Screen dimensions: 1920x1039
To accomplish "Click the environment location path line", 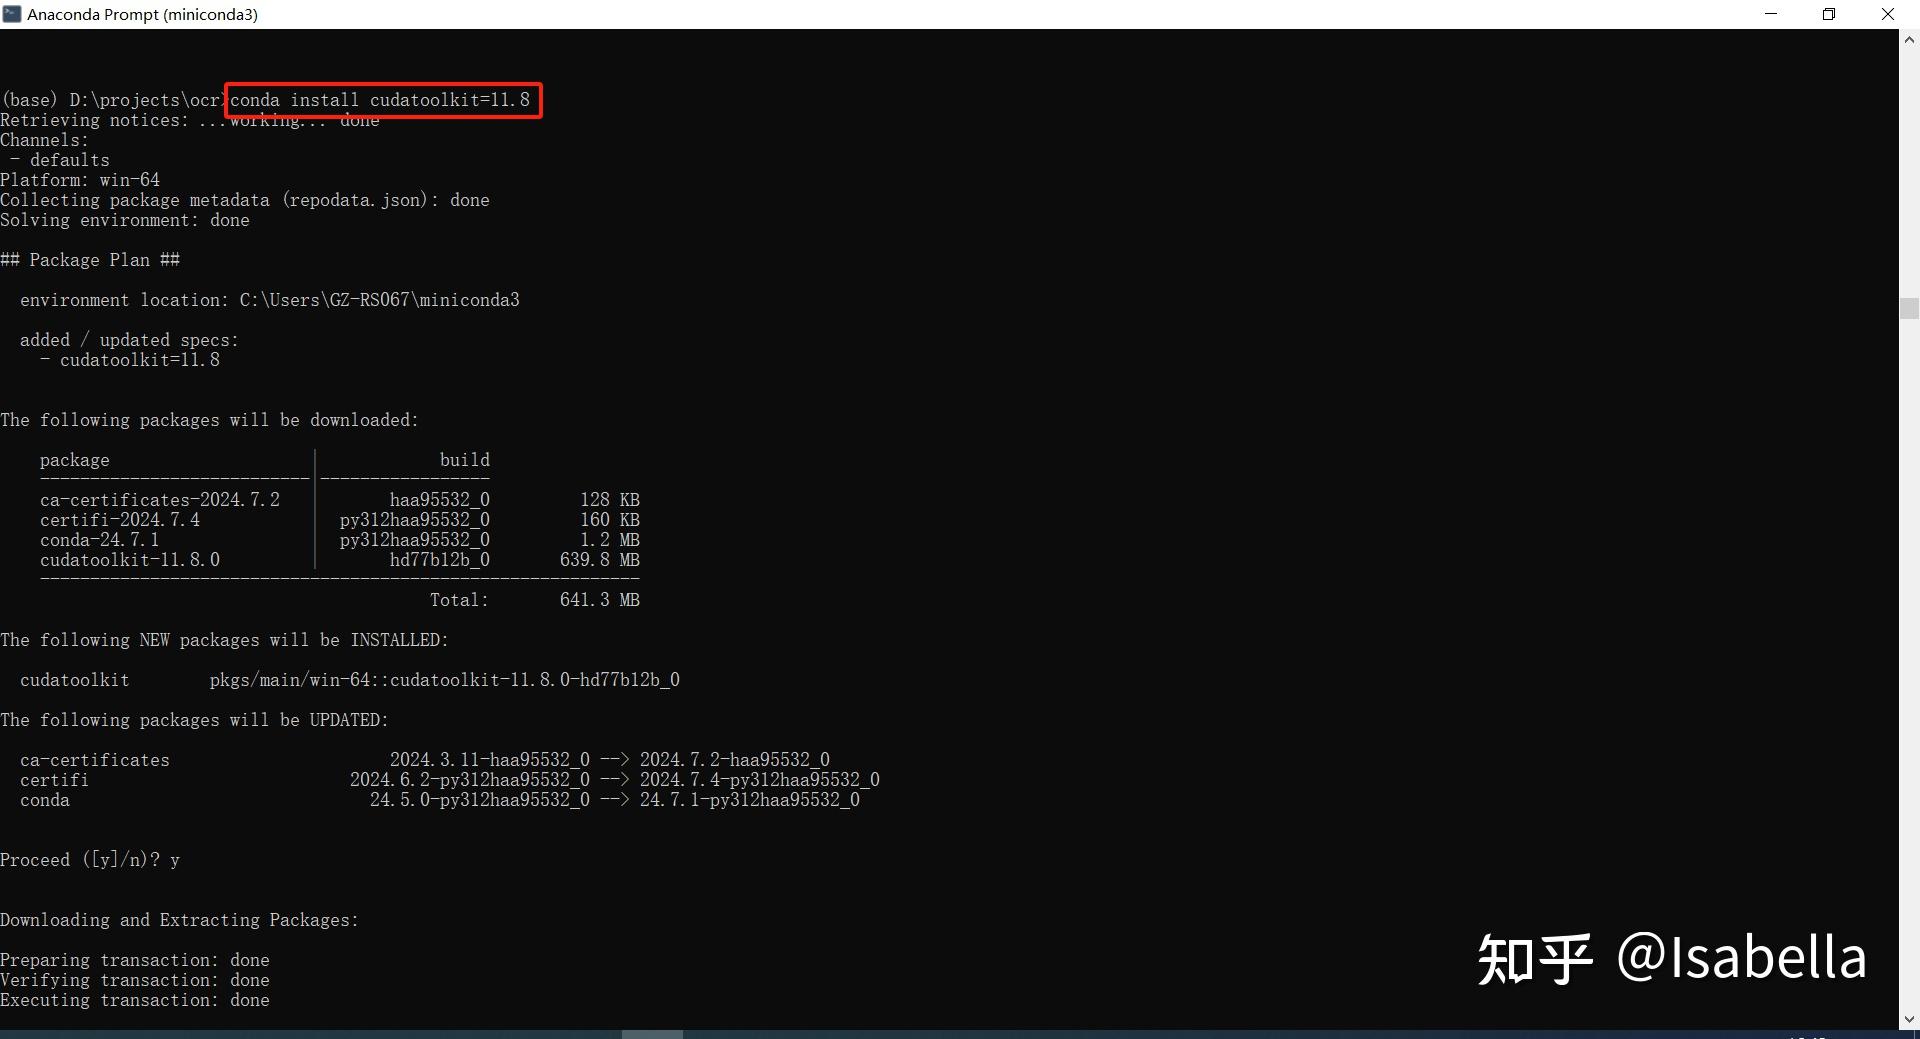I will tap(270, 300).
